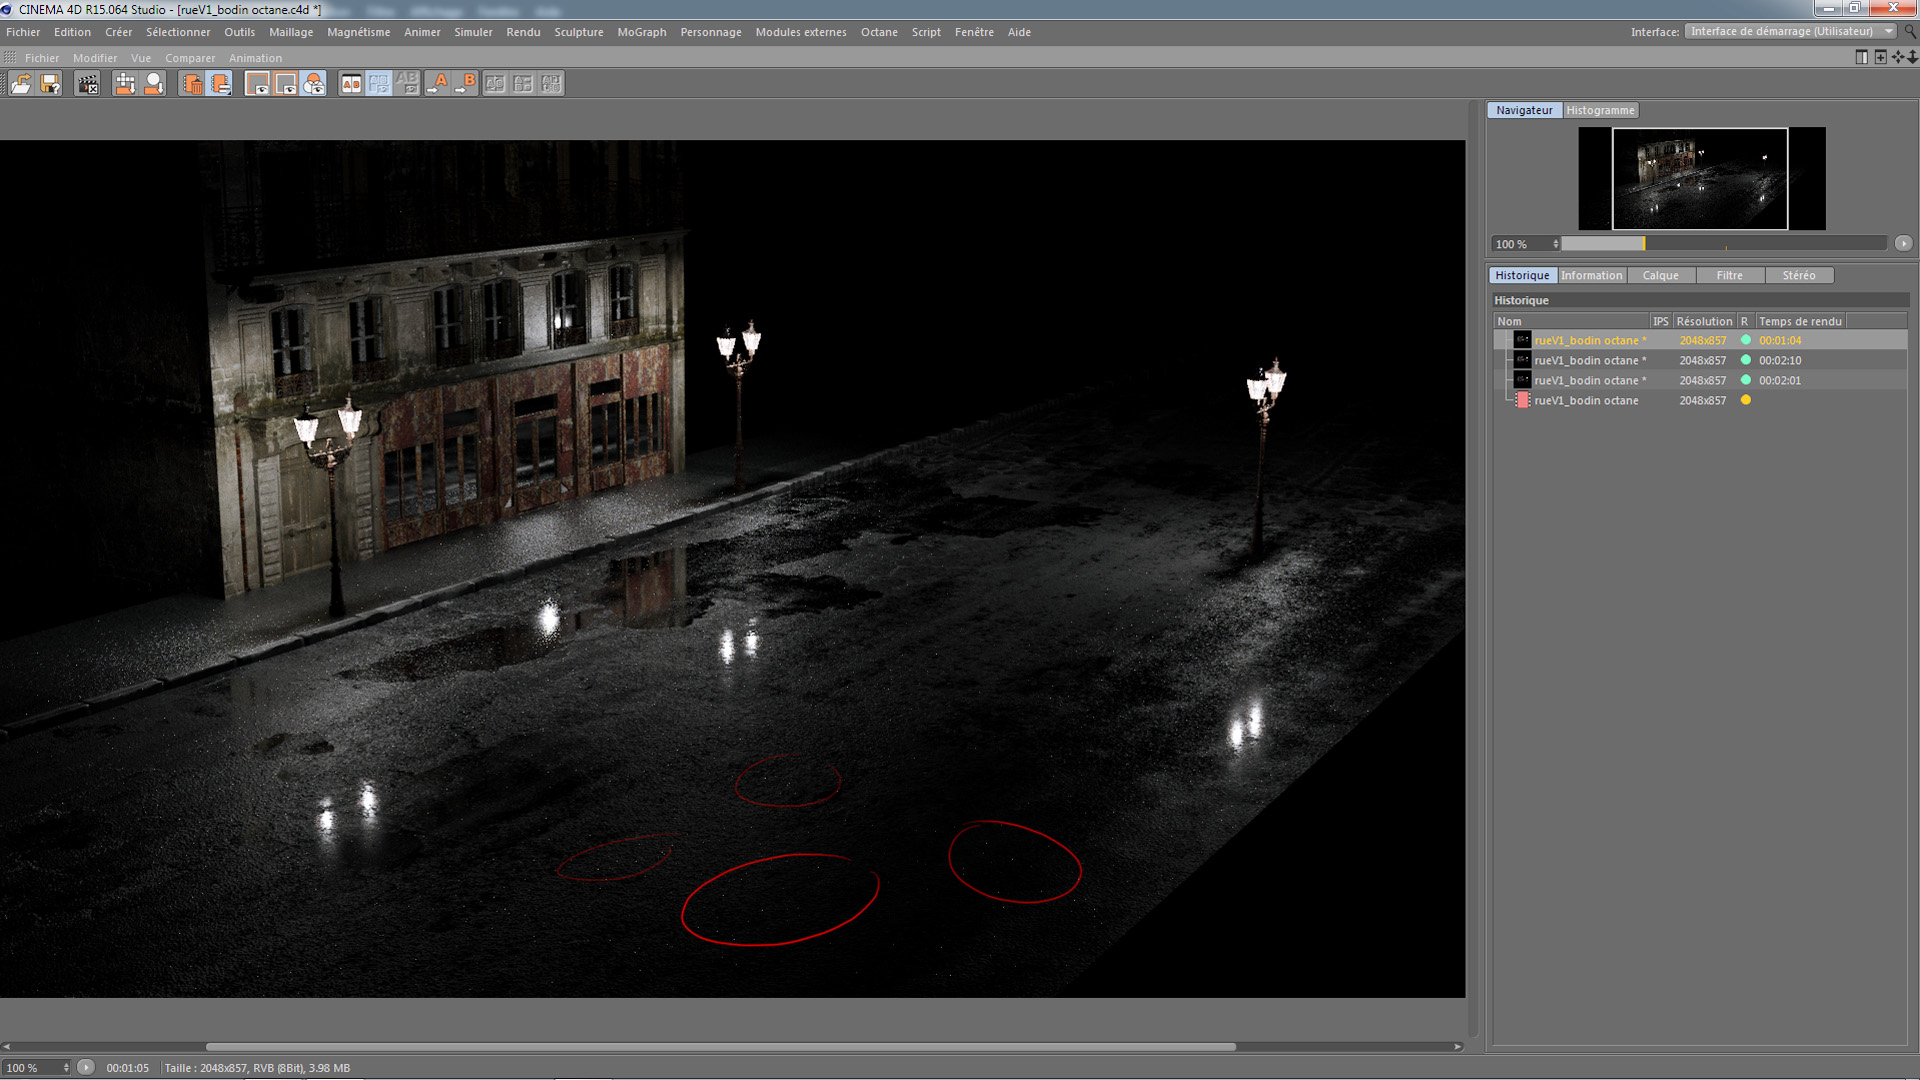Switch to the Histogramme tab
The width and height of the screenshot is (1920, 1080).
pyautogui.click(x=1600, y=111)
